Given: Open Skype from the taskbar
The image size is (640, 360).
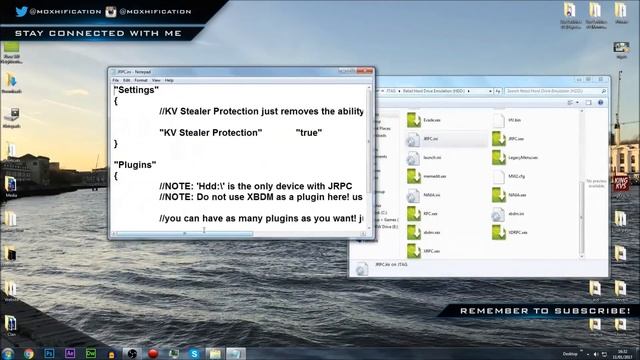Looking at the screenshot, I should coord(194,353).
